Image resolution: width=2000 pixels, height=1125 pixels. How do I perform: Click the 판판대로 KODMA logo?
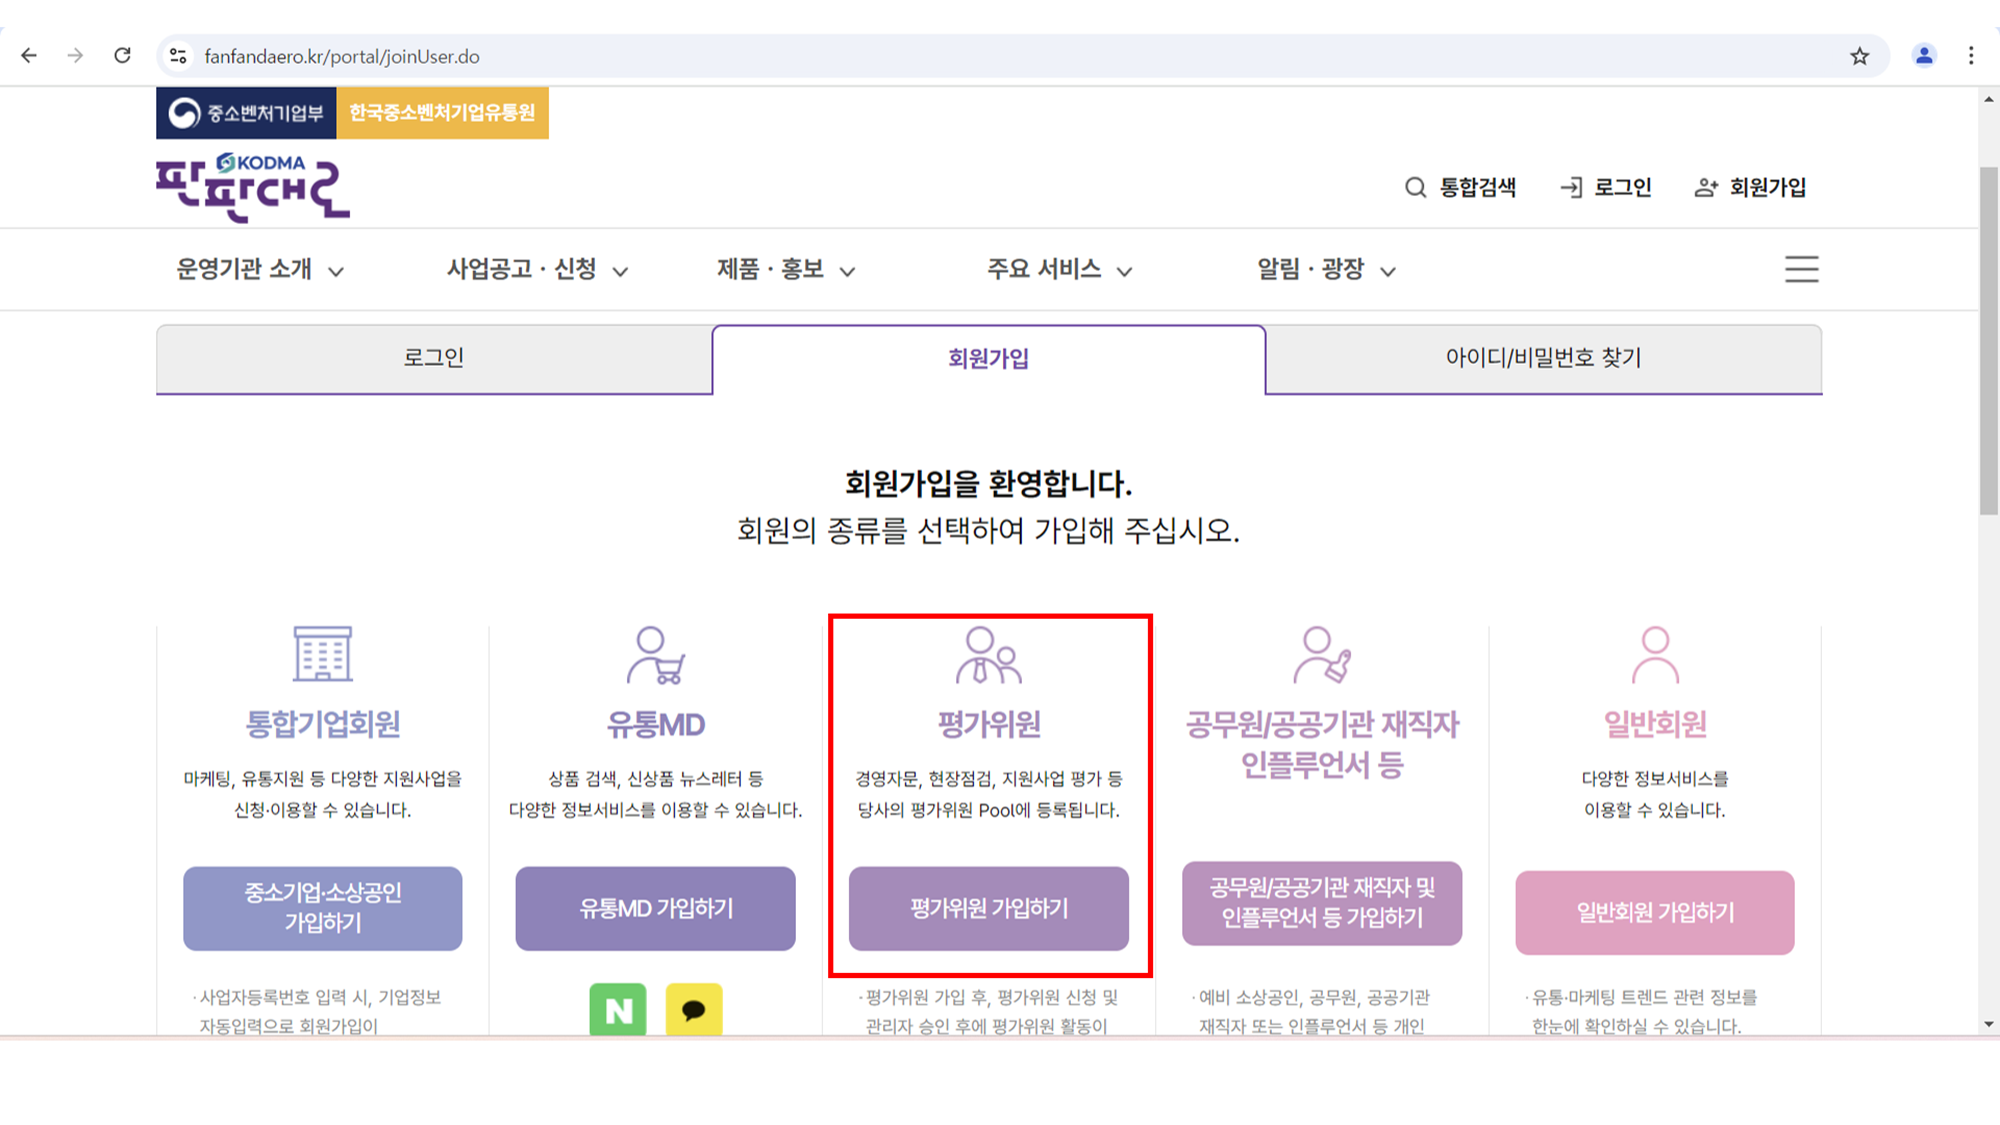253,187
